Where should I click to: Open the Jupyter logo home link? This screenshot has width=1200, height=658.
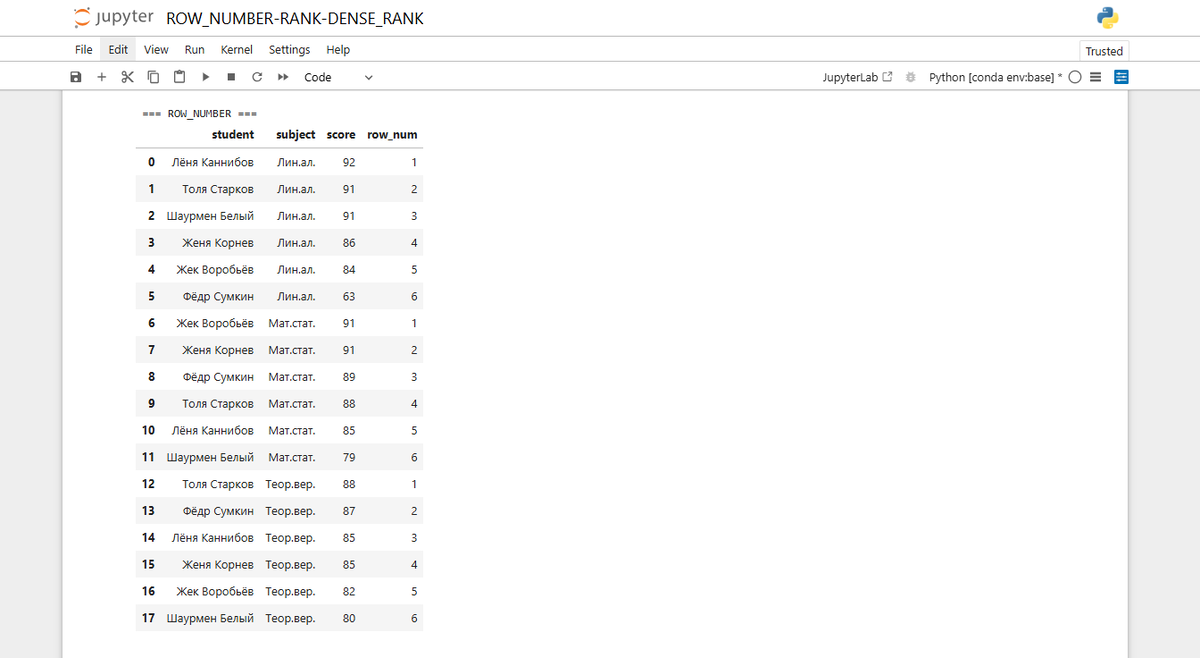(x=114, y=18)
